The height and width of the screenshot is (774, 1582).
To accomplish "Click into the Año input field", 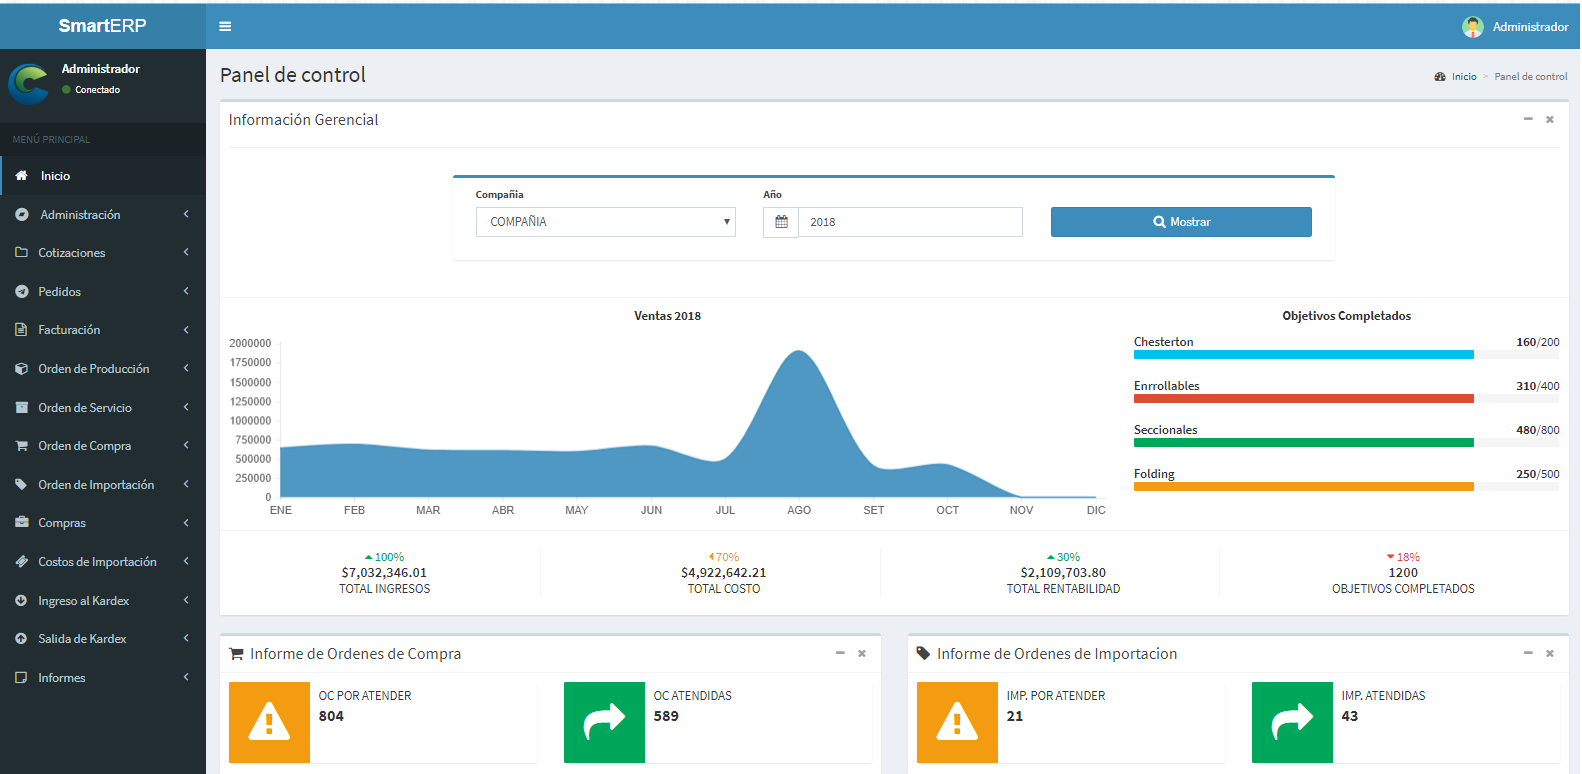I will (x=909, y=222).
